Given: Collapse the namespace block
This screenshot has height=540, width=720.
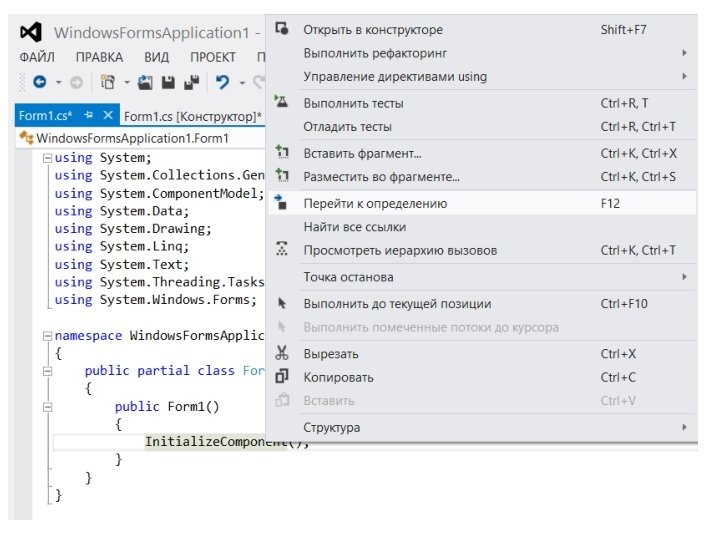Looking at the screenshot, I should coord(47,336).
